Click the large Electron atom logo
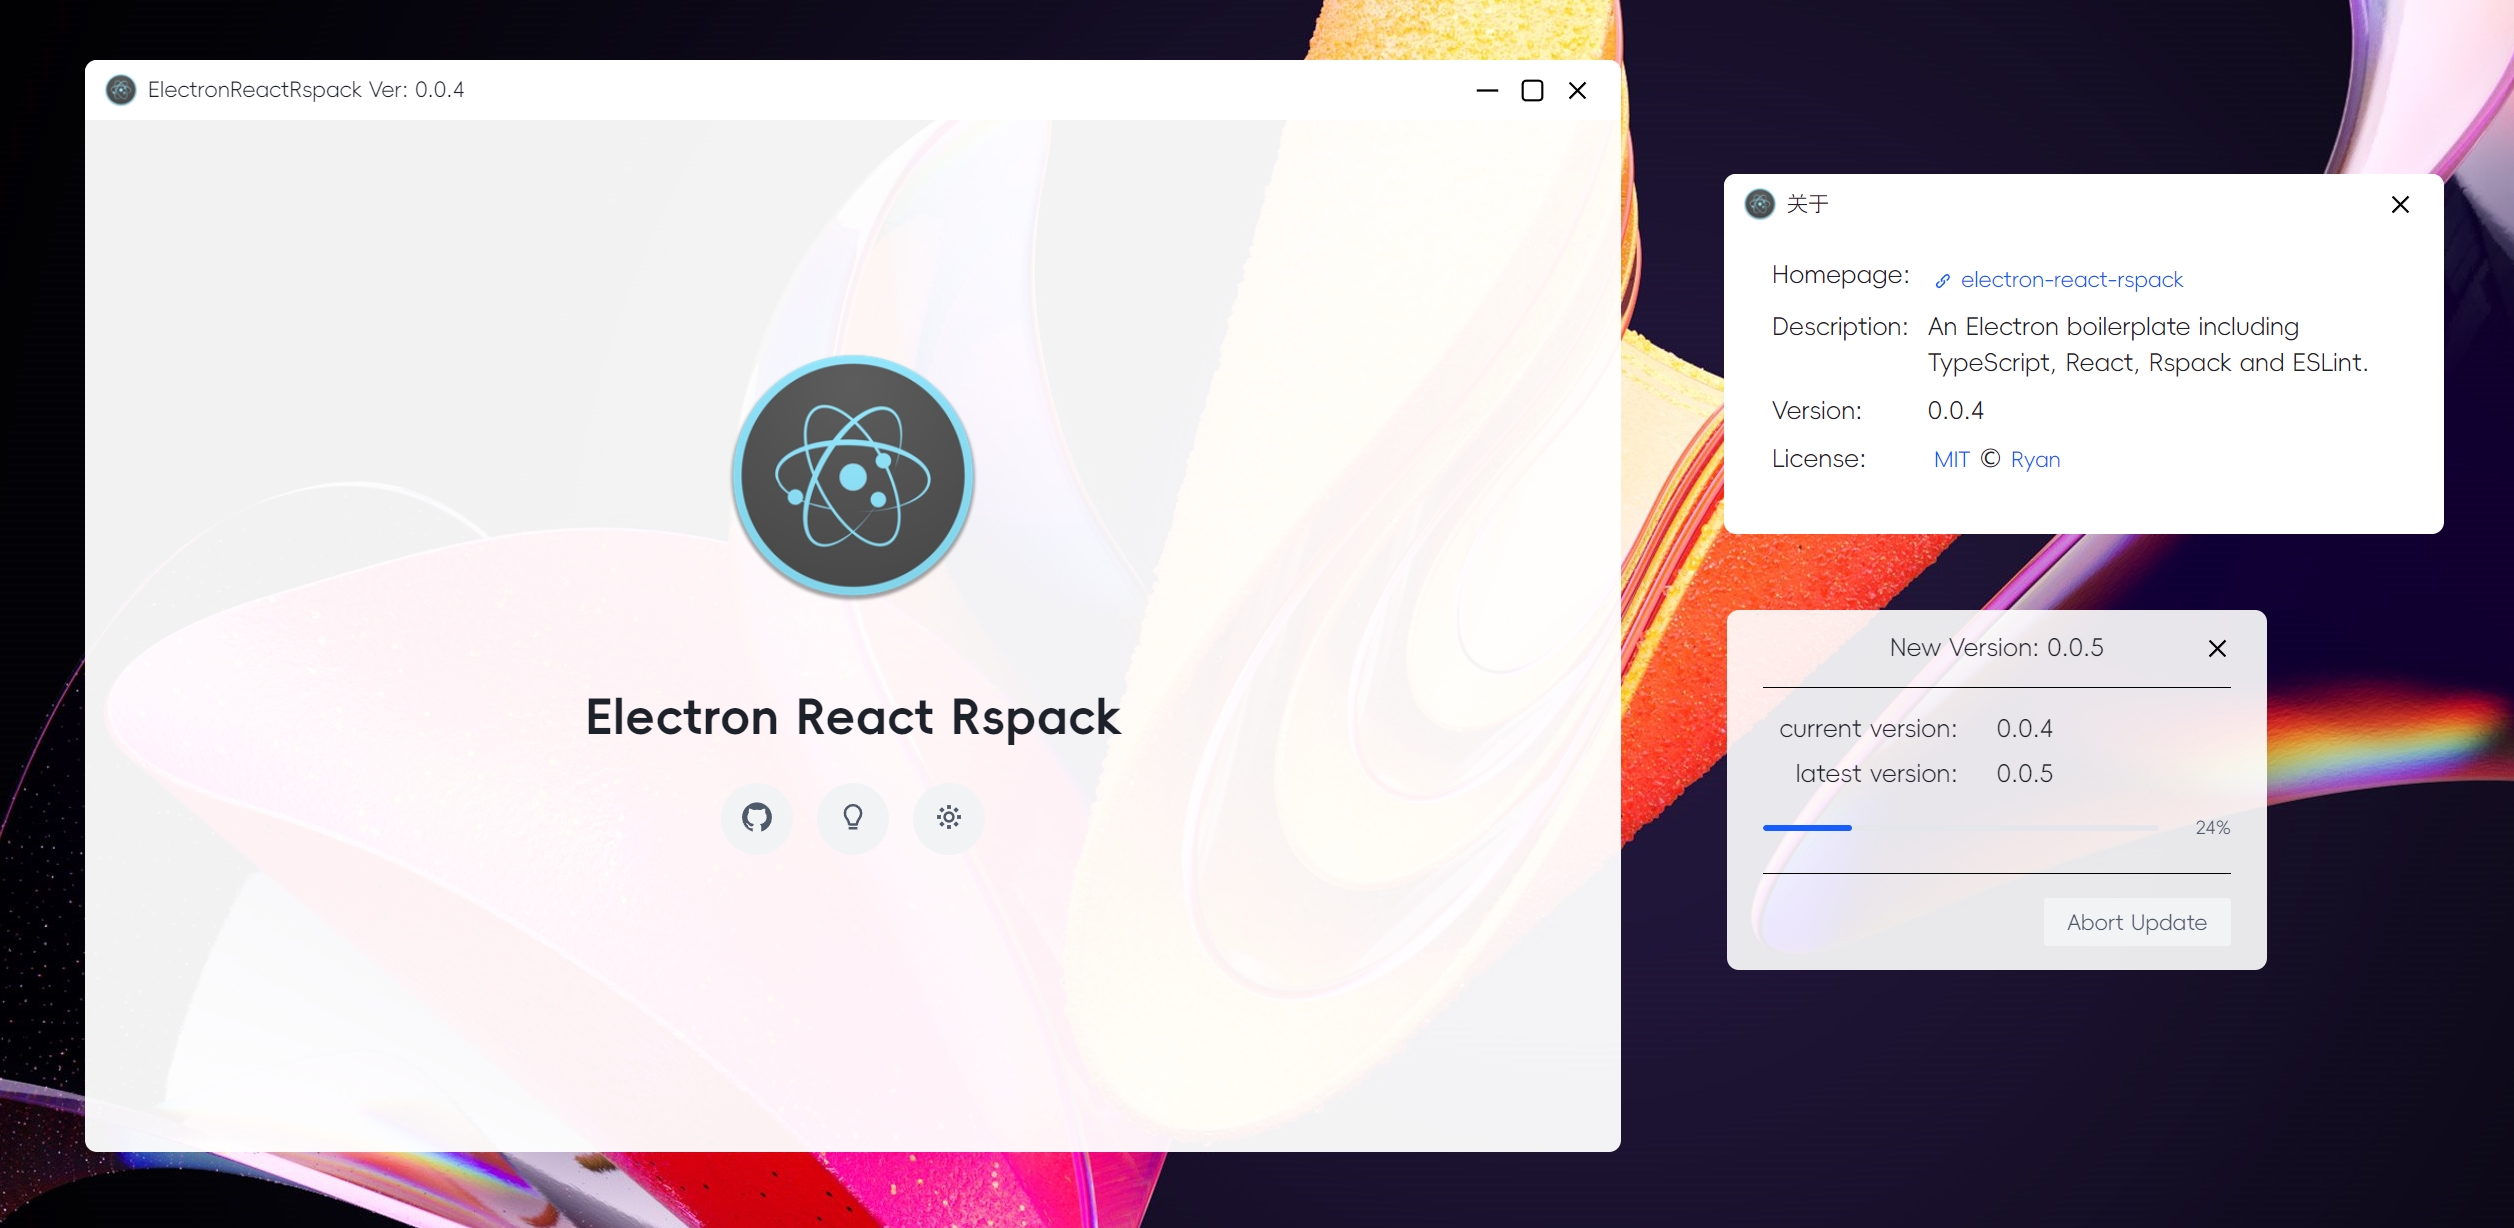Screen dimensions: 2514x1228 (853, 476)
